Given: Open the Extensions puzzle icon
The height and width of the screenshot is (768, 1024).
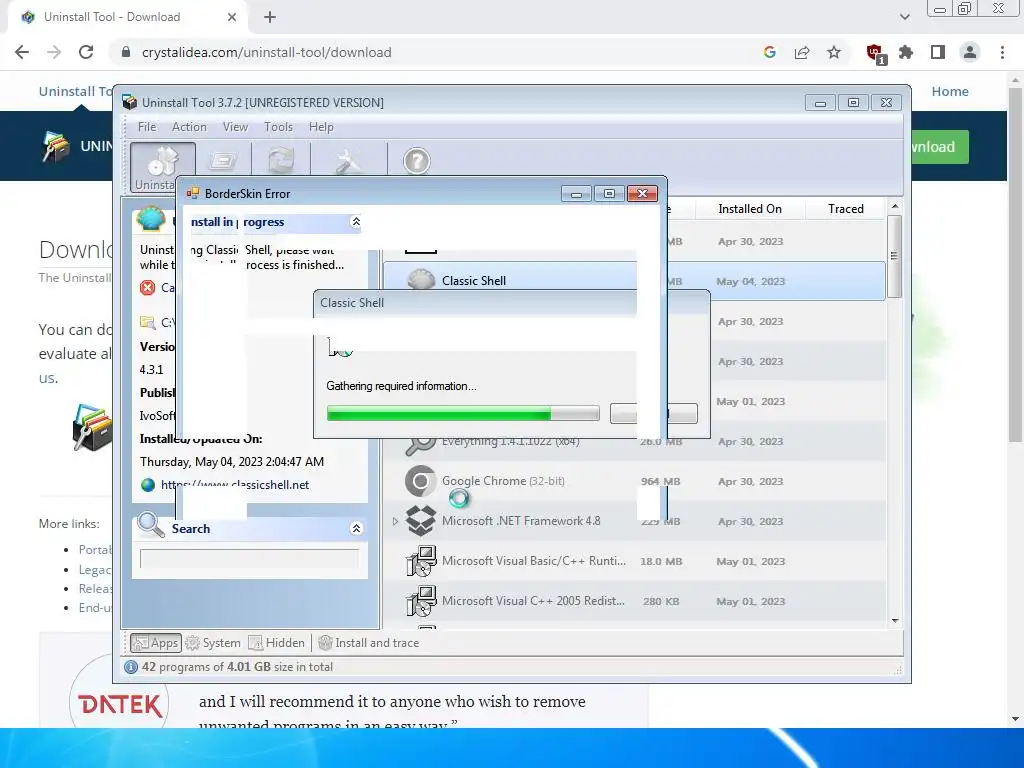Looking at the screenshot, I should click(x=906, y=52).
